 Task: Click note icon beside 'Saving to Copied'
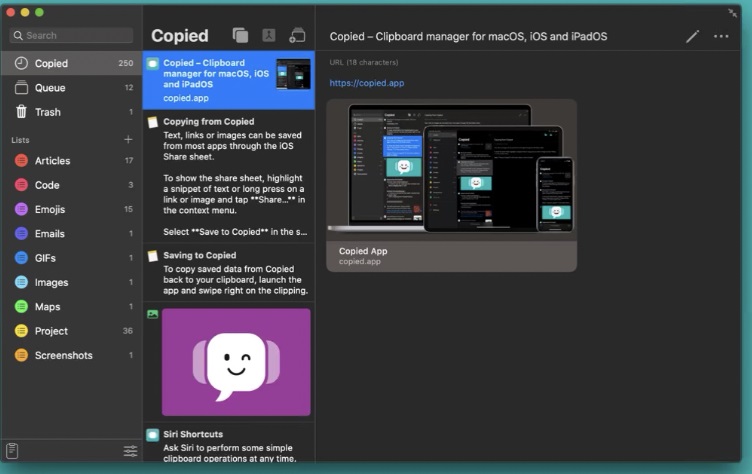153,256
